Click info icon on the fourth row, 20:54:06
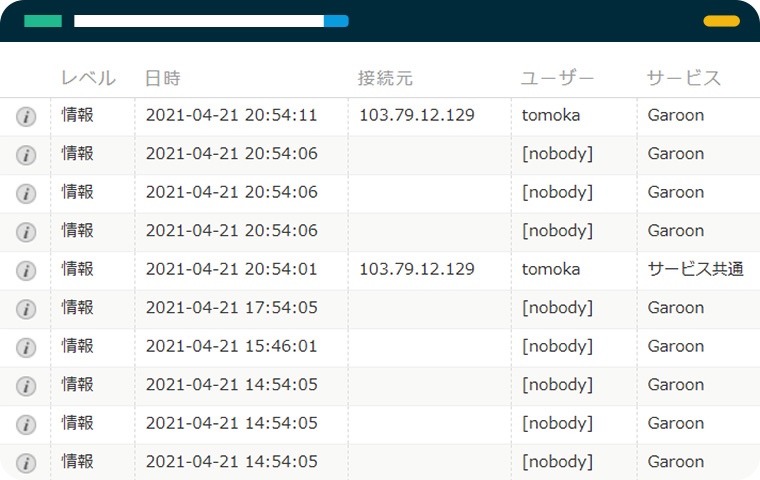The image size is (760, 480). pos(26,232)
